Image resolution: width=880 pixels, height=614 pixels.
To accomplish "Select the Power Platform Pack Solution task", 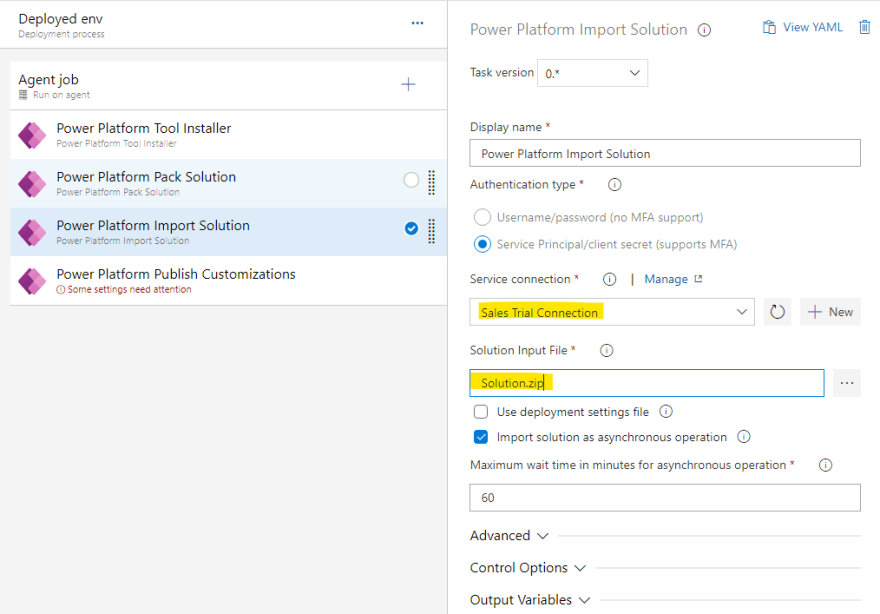I will coord(228,184).
